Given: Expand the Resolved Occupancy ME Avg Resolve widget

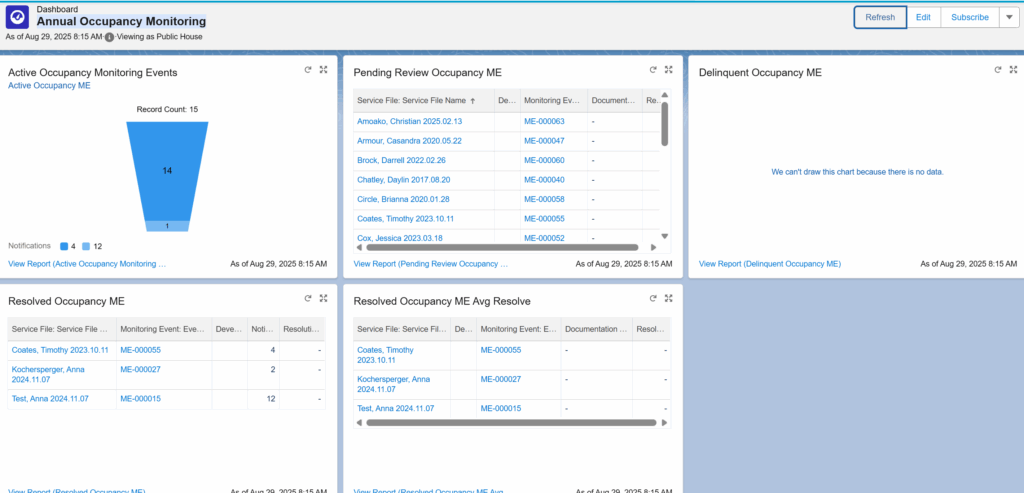Looking at the screenshot, I should pyautogui.click(x=668, y=298).
